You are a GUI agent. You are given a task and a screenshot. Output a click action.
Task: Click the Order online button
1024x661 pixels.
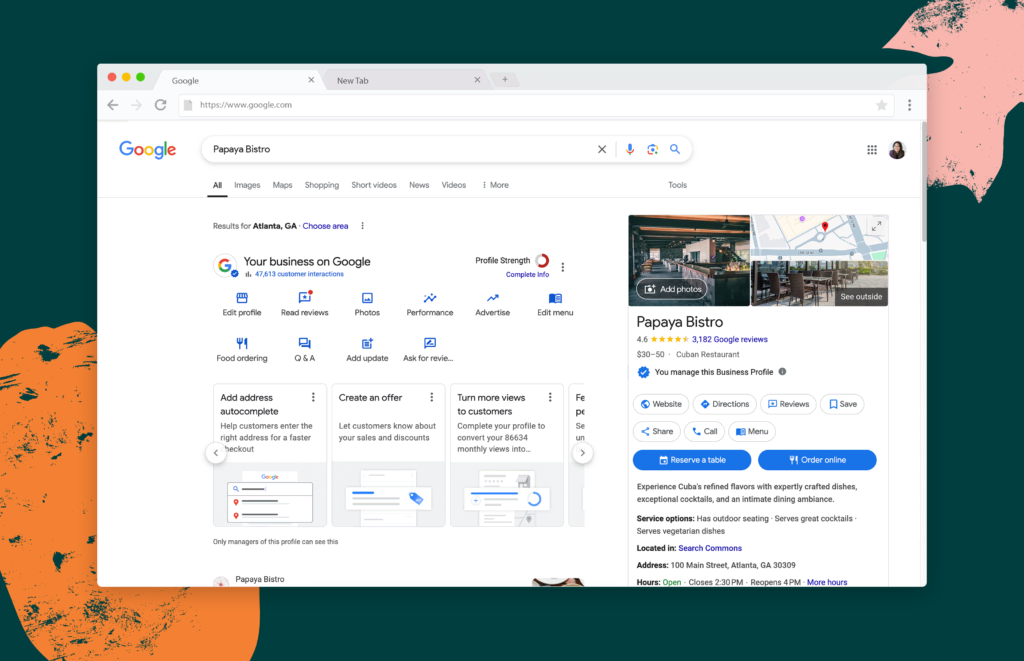pyautogui.click(x=817, y=460)
